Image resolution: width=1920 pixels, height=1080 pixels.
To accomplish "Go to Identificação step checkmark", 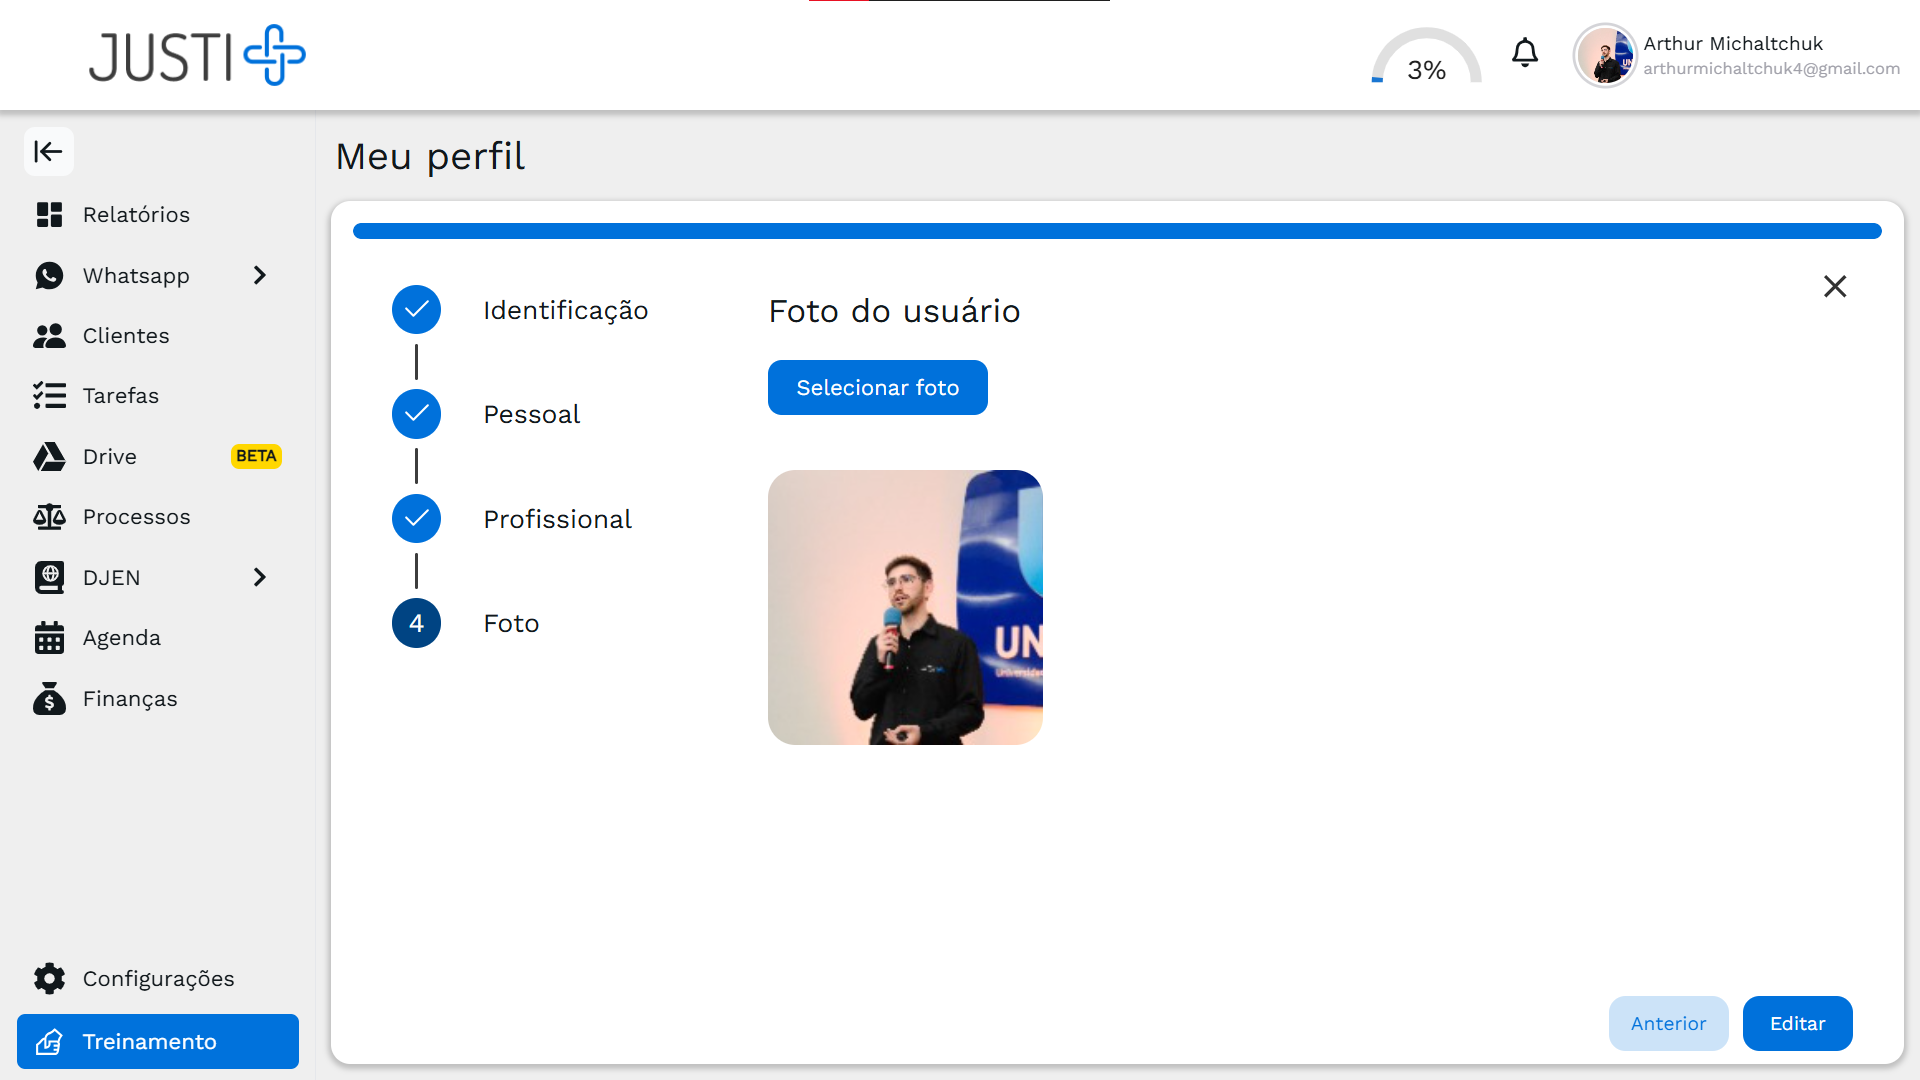I will 416,310.
